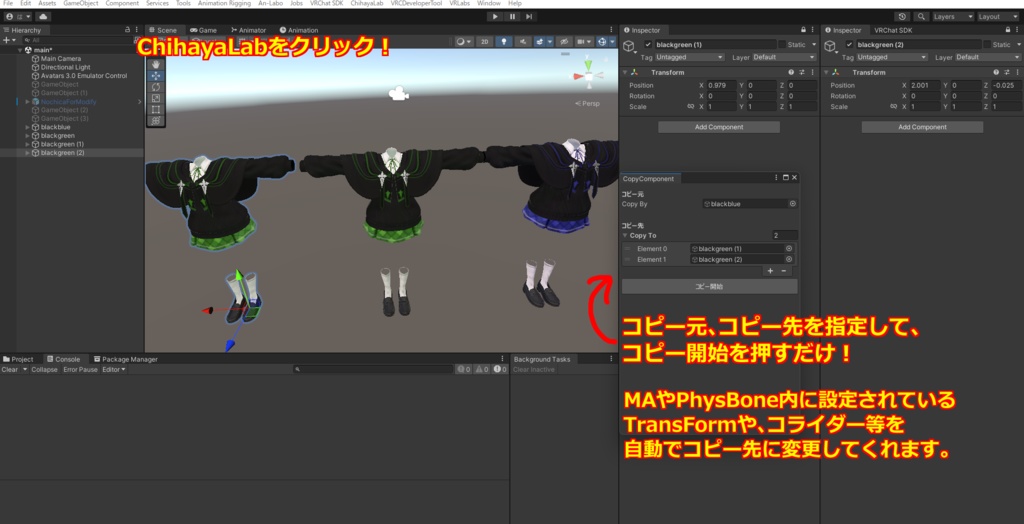Click the Pause button
This screenshot has height=524, width=1024.
tap(512, 16)
